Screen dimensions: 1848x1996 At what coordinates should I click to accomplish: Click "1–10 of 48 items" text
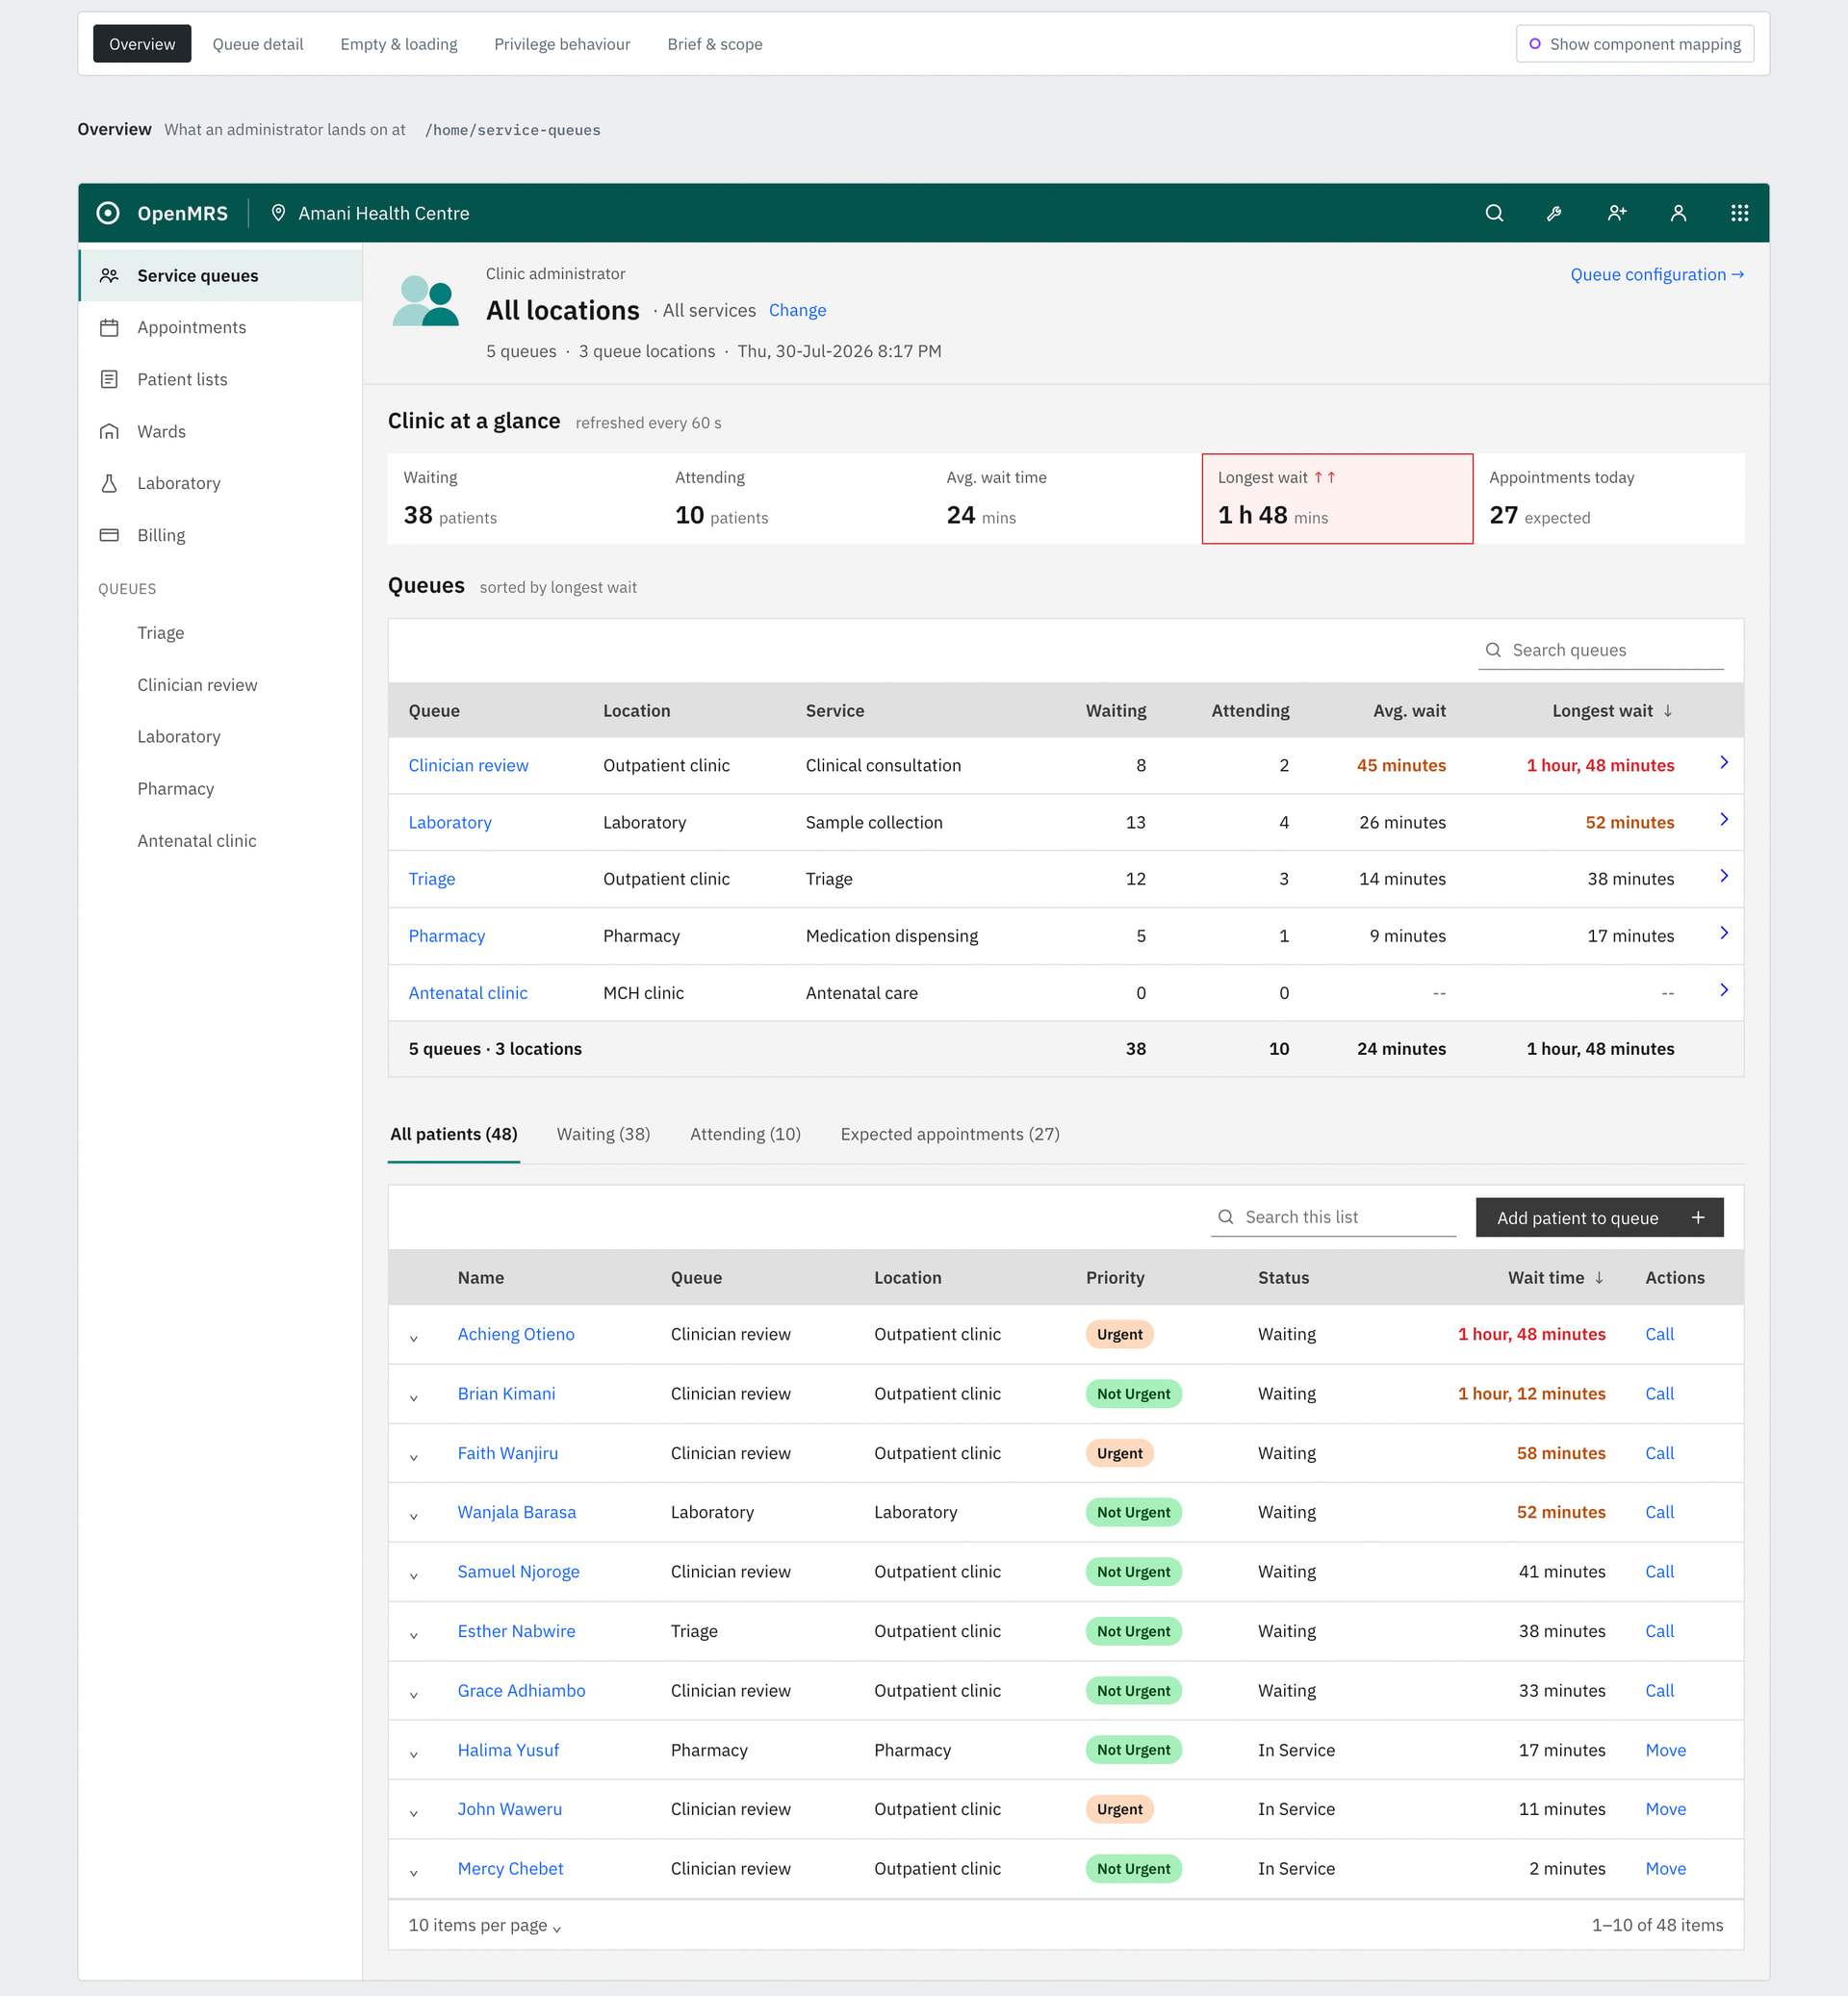pos(1657,1925)
